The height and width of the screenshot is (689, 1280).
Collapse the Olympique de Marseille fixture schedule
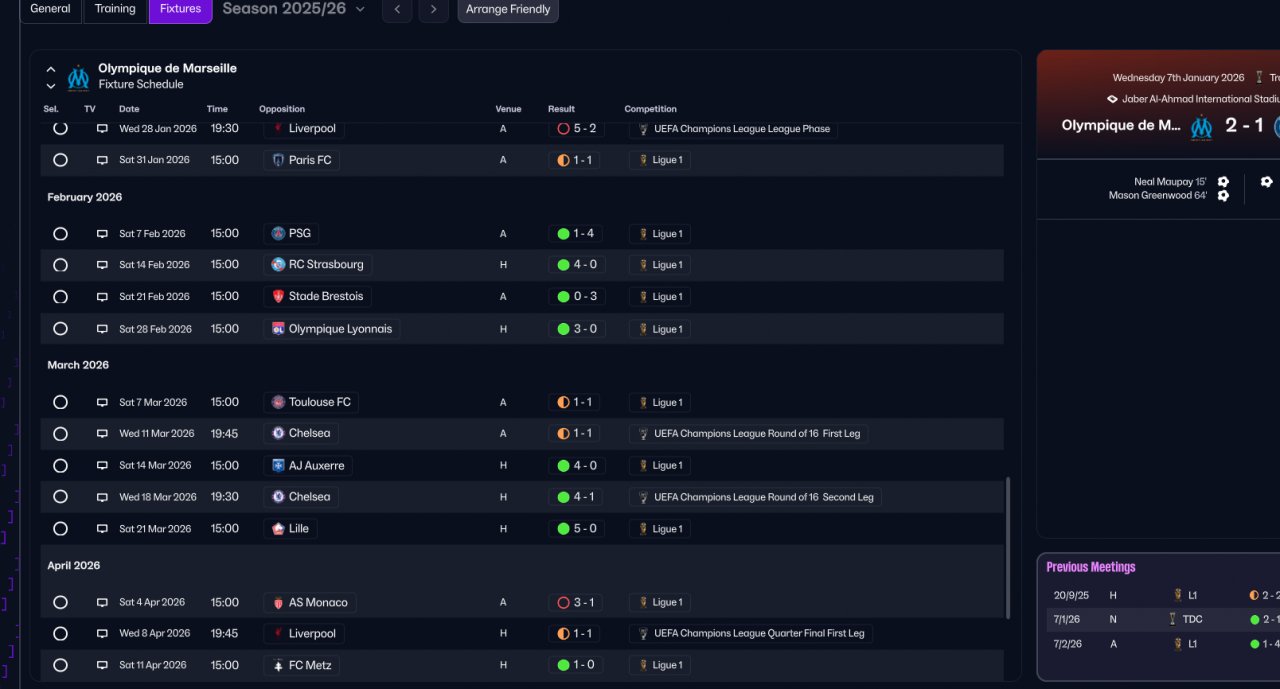51,70
